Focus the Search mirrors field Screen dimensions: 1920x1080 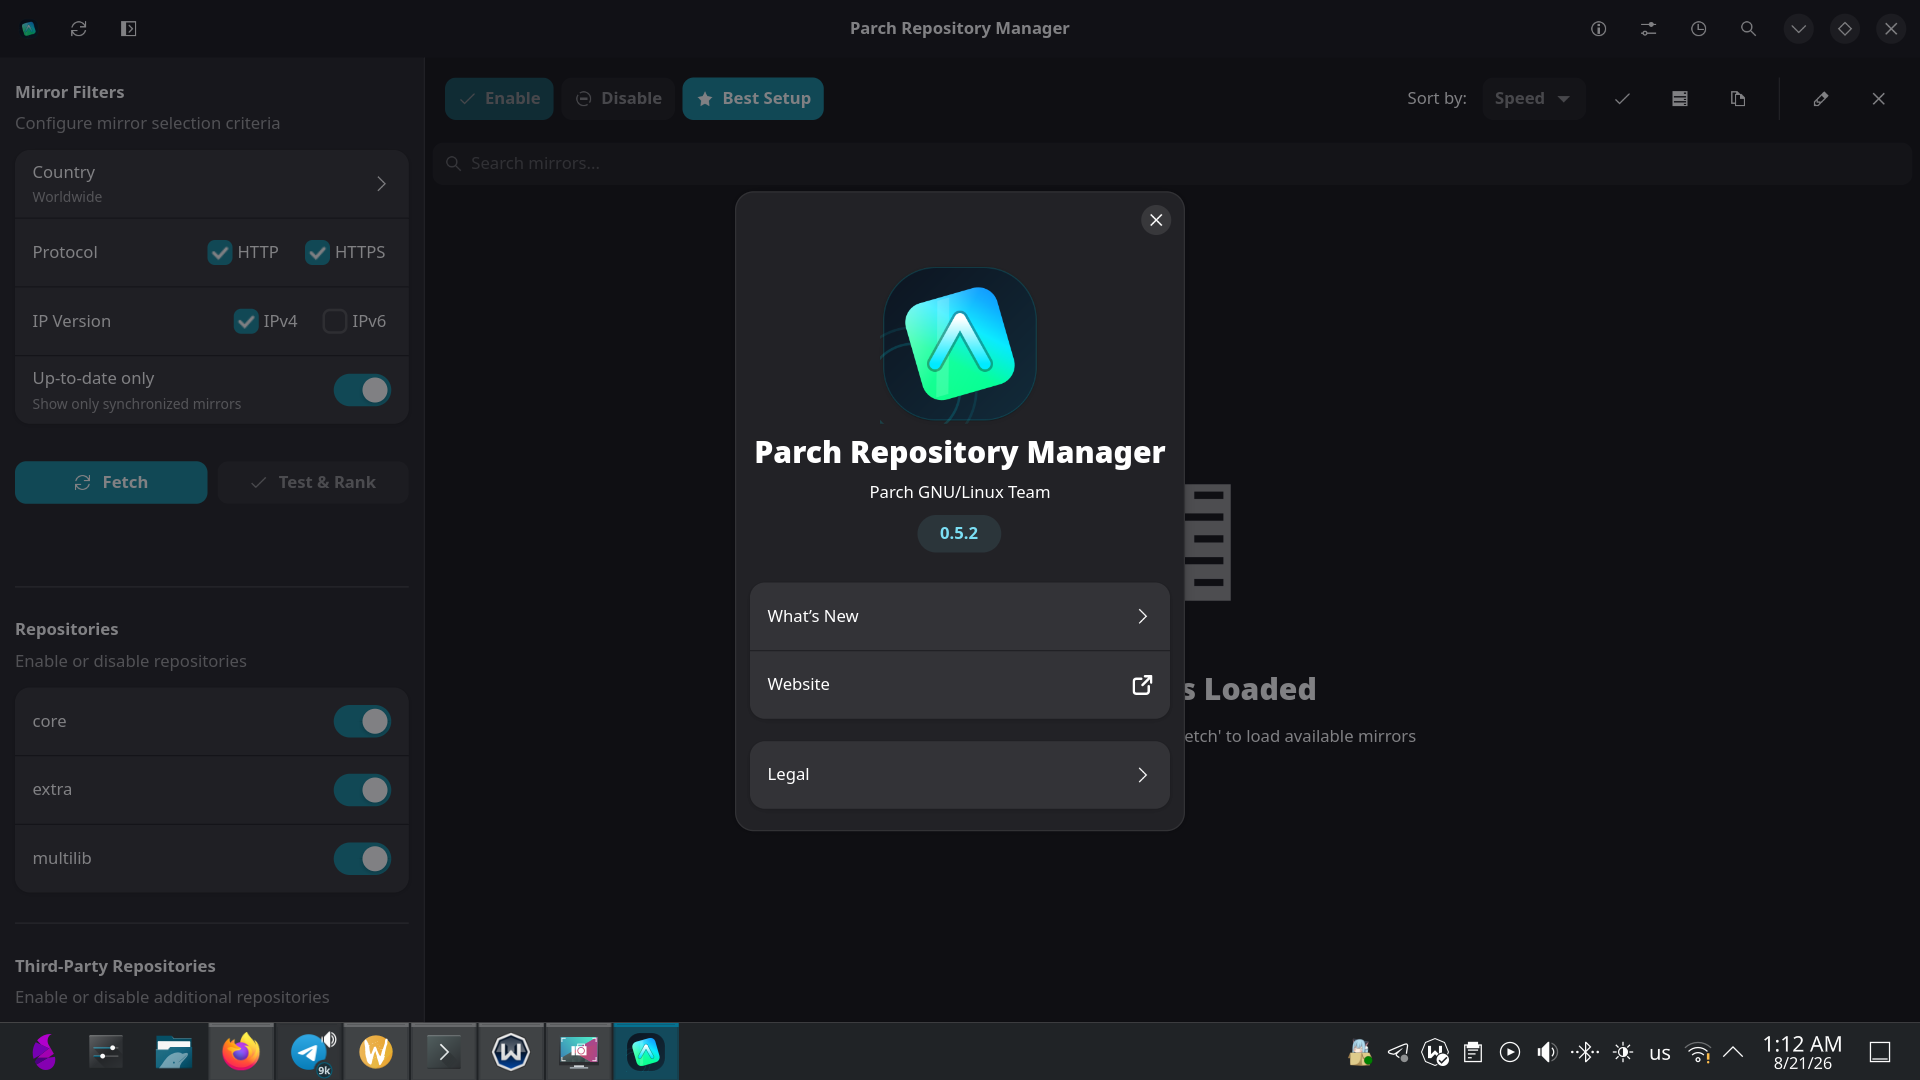[x=1172, y=163]
